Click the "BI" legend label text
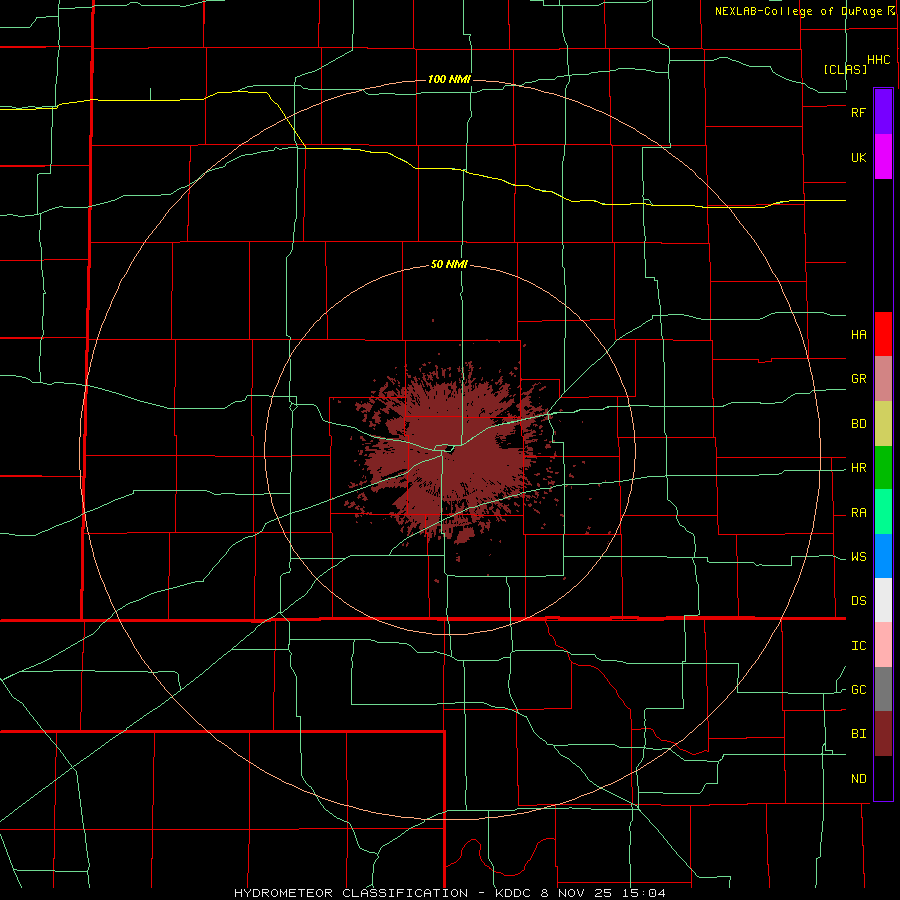Image resolution: width=900 pixels, height=900 pixels. pyautogui.click(x=858, y=734)
